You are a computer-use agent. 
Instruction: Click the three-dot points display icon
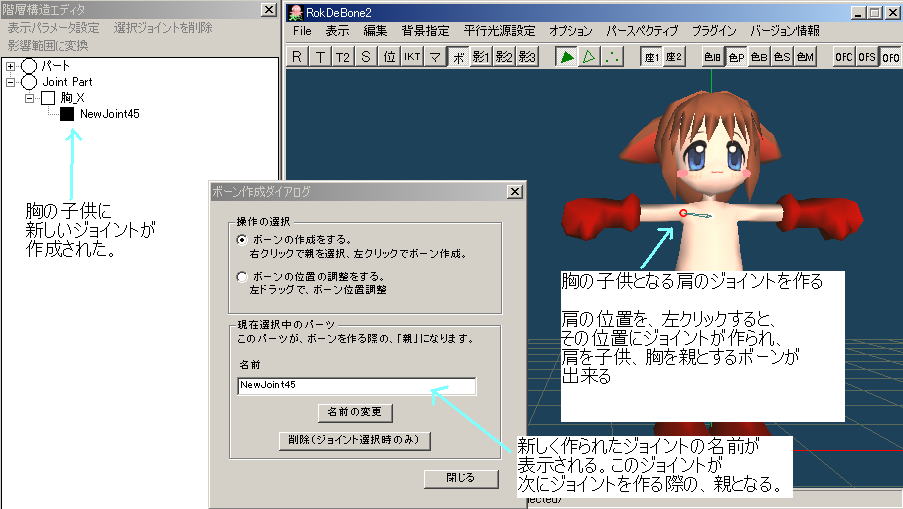(x=612, y=57)
